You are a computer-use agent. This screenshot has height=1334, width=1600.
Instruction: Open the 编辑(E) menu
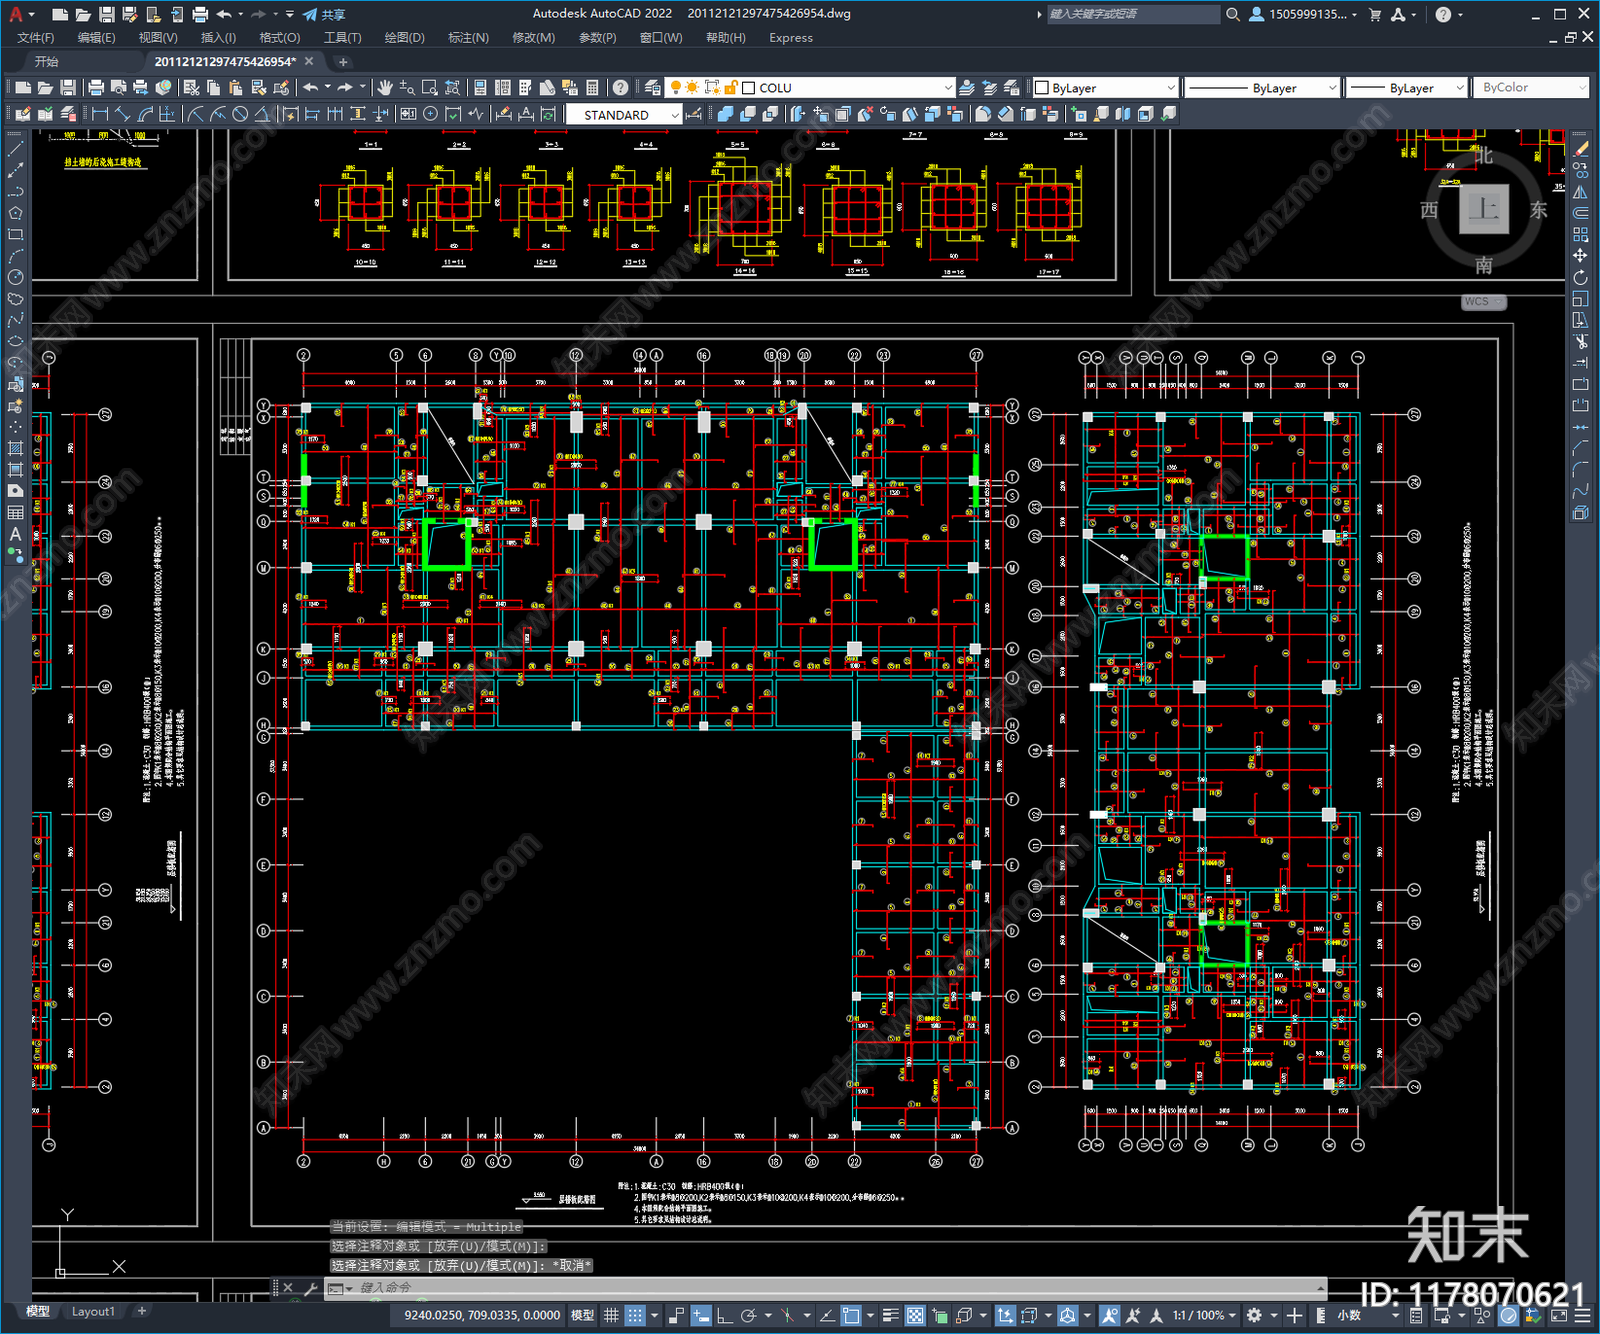point(96,38)
